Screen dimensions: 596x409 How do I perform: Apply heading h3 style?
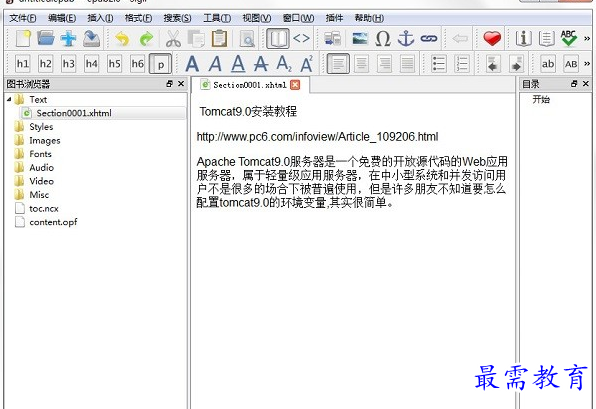(69, 64)
